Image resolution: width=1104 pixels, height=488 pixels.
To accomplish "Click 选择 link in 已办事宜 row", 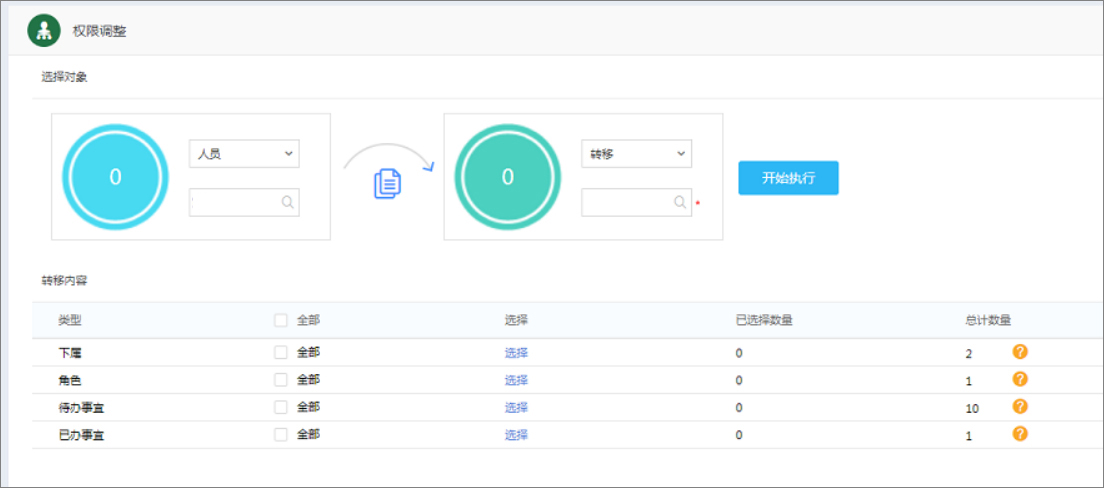I will click(x=516, y=435).
